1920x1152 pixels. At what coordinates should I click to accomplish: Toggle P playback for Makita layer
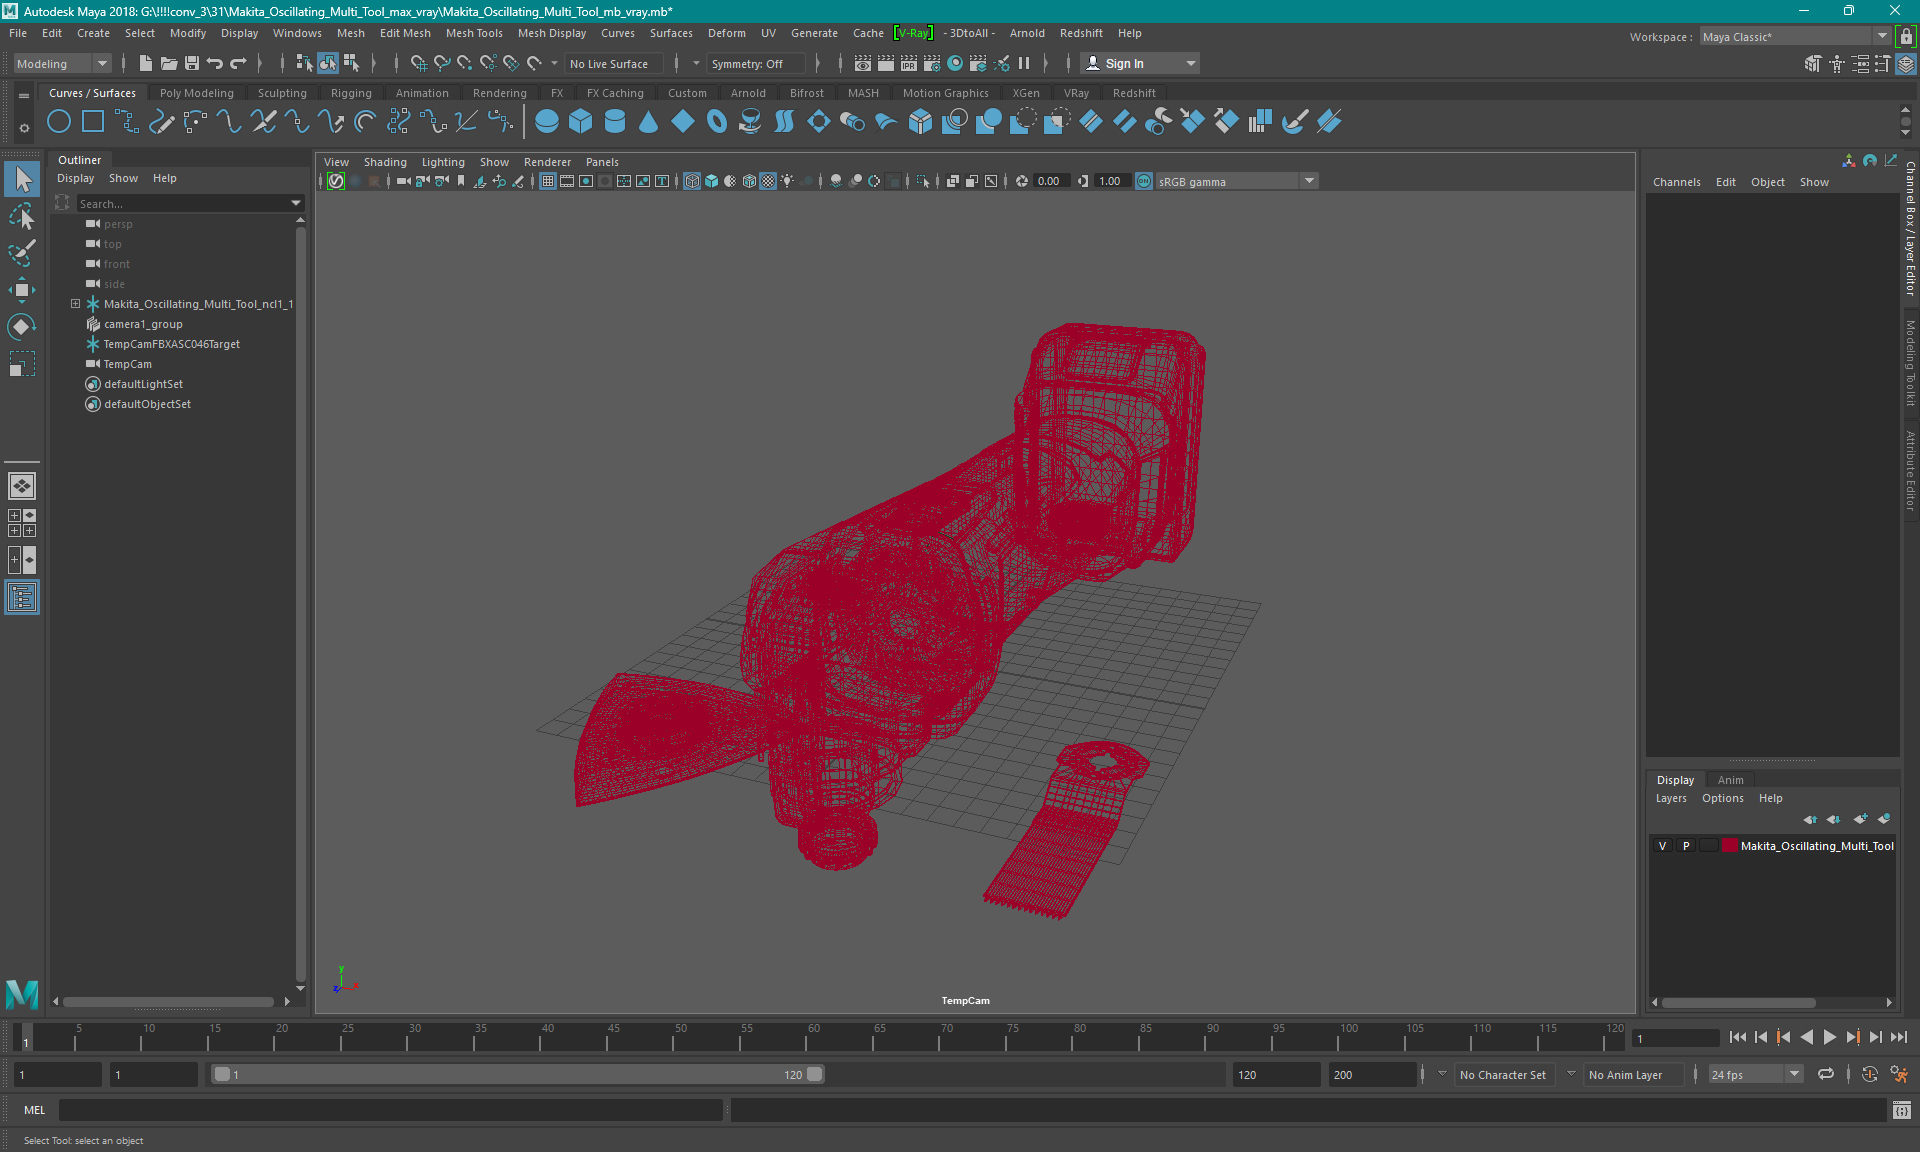[x=1686, y=846]
